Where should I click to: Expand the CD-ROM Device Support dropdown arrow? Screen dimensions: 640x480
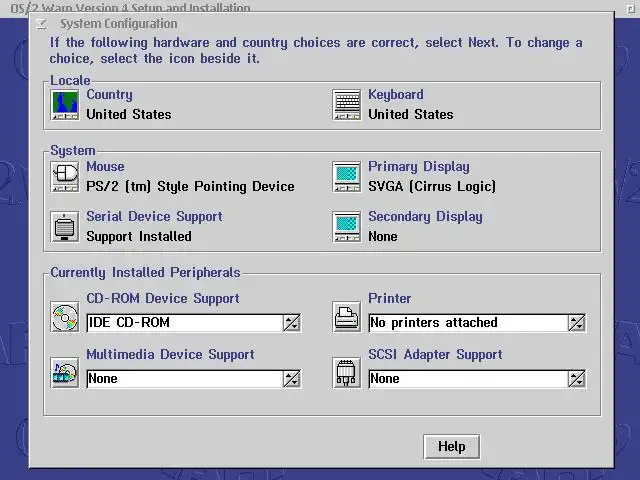(291, 323)
